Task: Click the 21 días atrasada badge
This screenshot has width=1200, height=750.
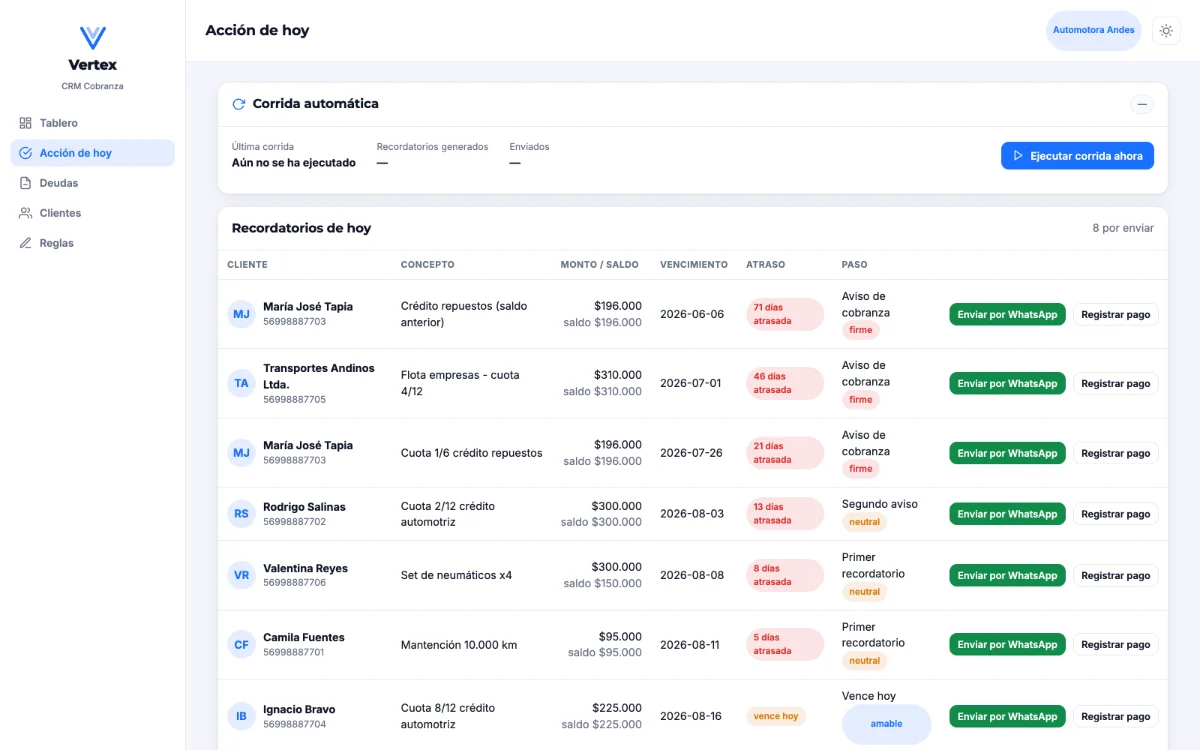Action: coord(785,453)
